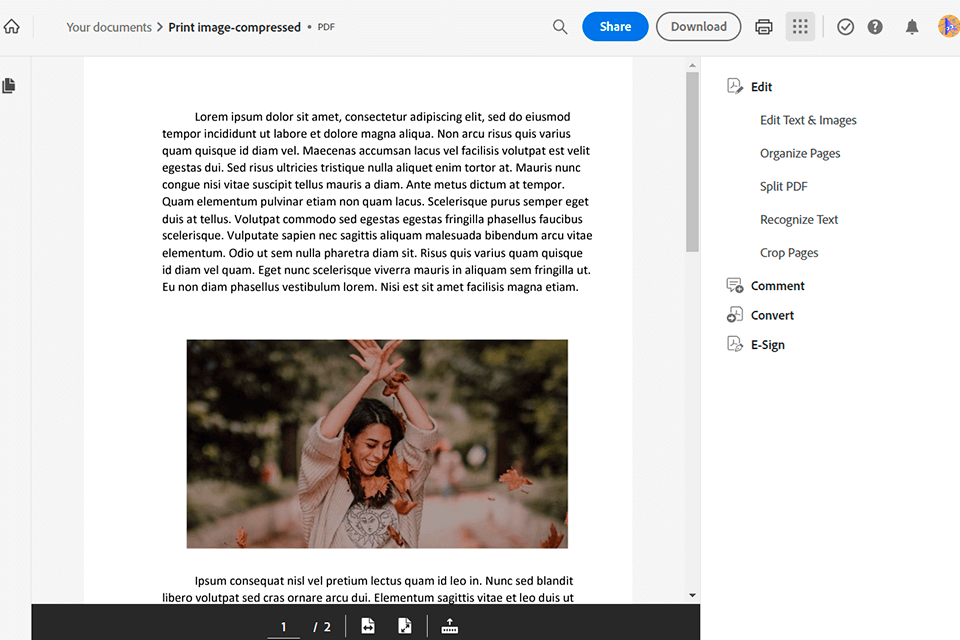Open notifications bell icon
Image resolution: width=960 pixels, height=640 pixels.
[912, 26]
